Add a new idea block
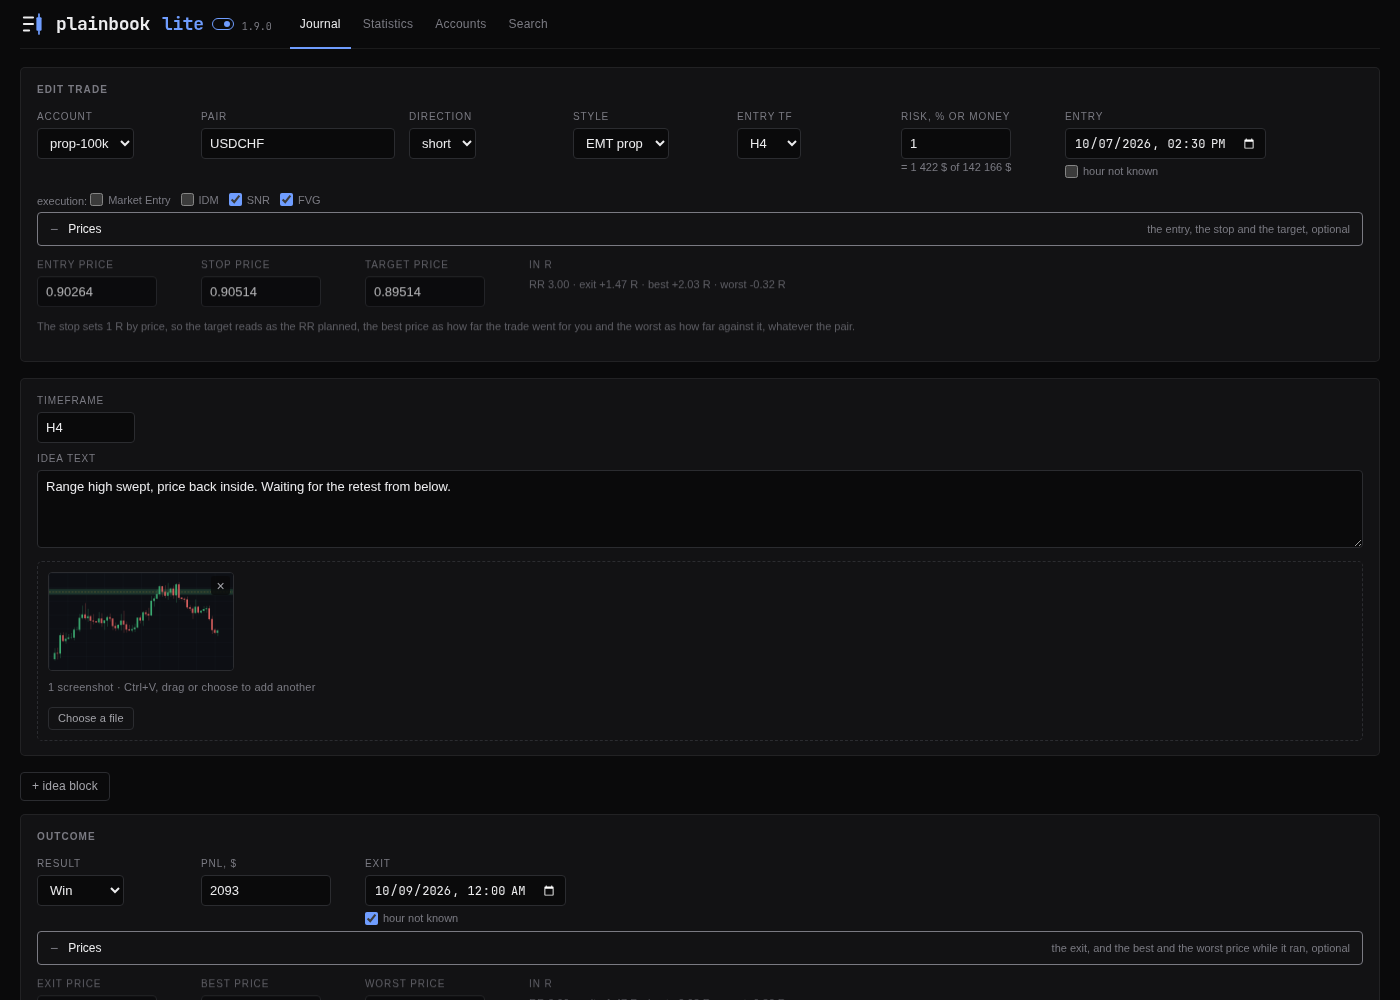This screenshot has width=1400, height=1000. tap(65, 786)
